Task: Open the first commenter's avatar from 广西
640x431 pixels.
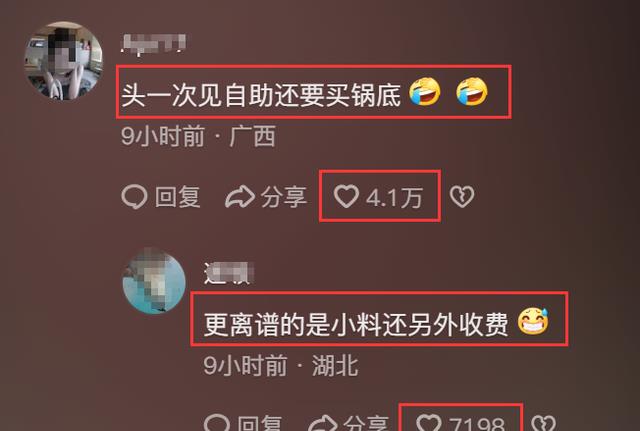Action: [x=63, y=60]
